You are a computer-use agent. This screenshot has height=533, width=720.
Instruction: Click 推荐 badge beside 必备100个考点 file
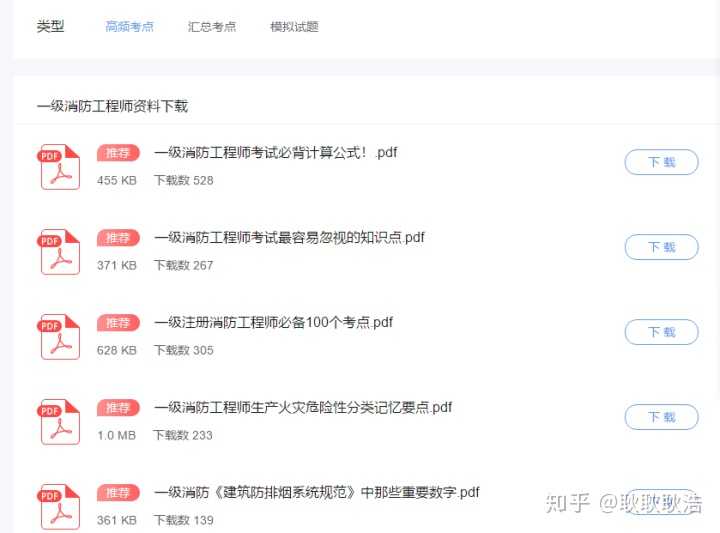point(118,323)
